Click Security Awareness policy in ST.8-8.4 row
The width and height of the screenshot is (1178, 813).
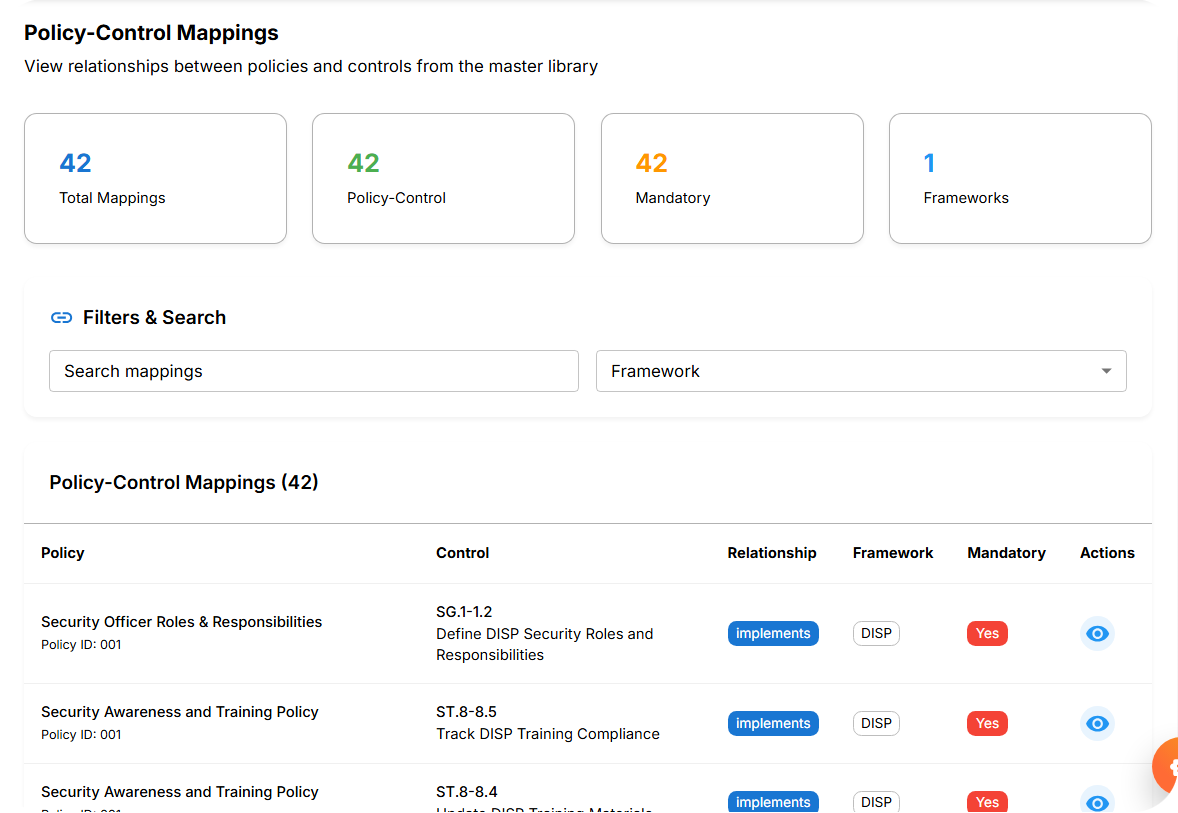coord(180,792)
